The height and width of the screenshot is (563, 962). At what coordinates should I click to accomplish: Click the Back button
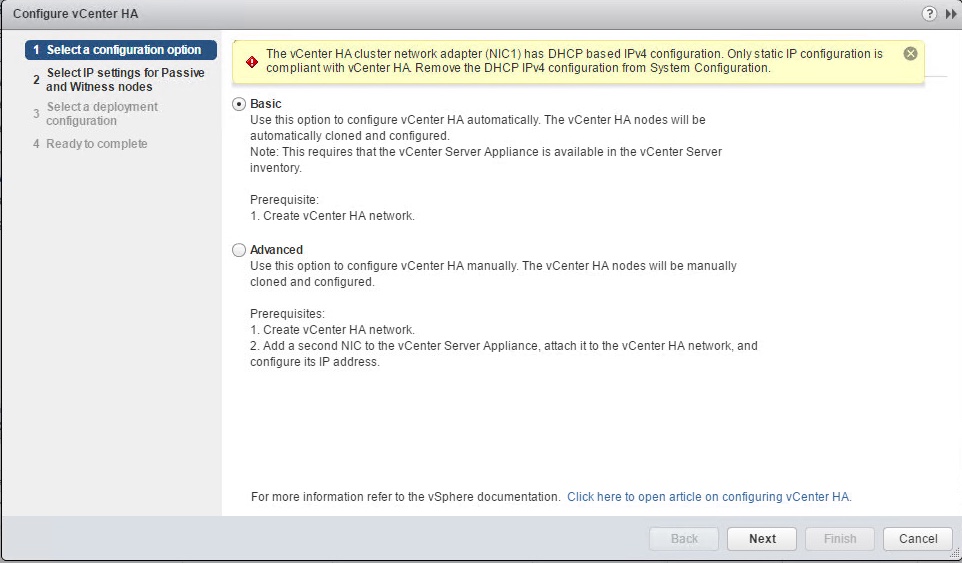(x=684, y=539)
